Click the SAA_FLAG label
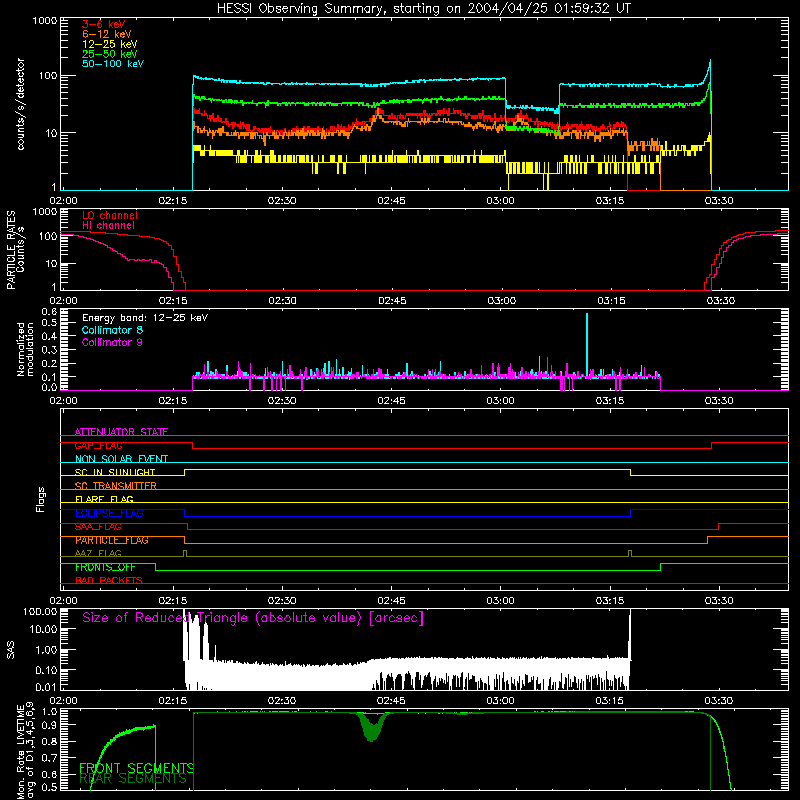Viewport: 800px width, 800px height. point(98,527)
